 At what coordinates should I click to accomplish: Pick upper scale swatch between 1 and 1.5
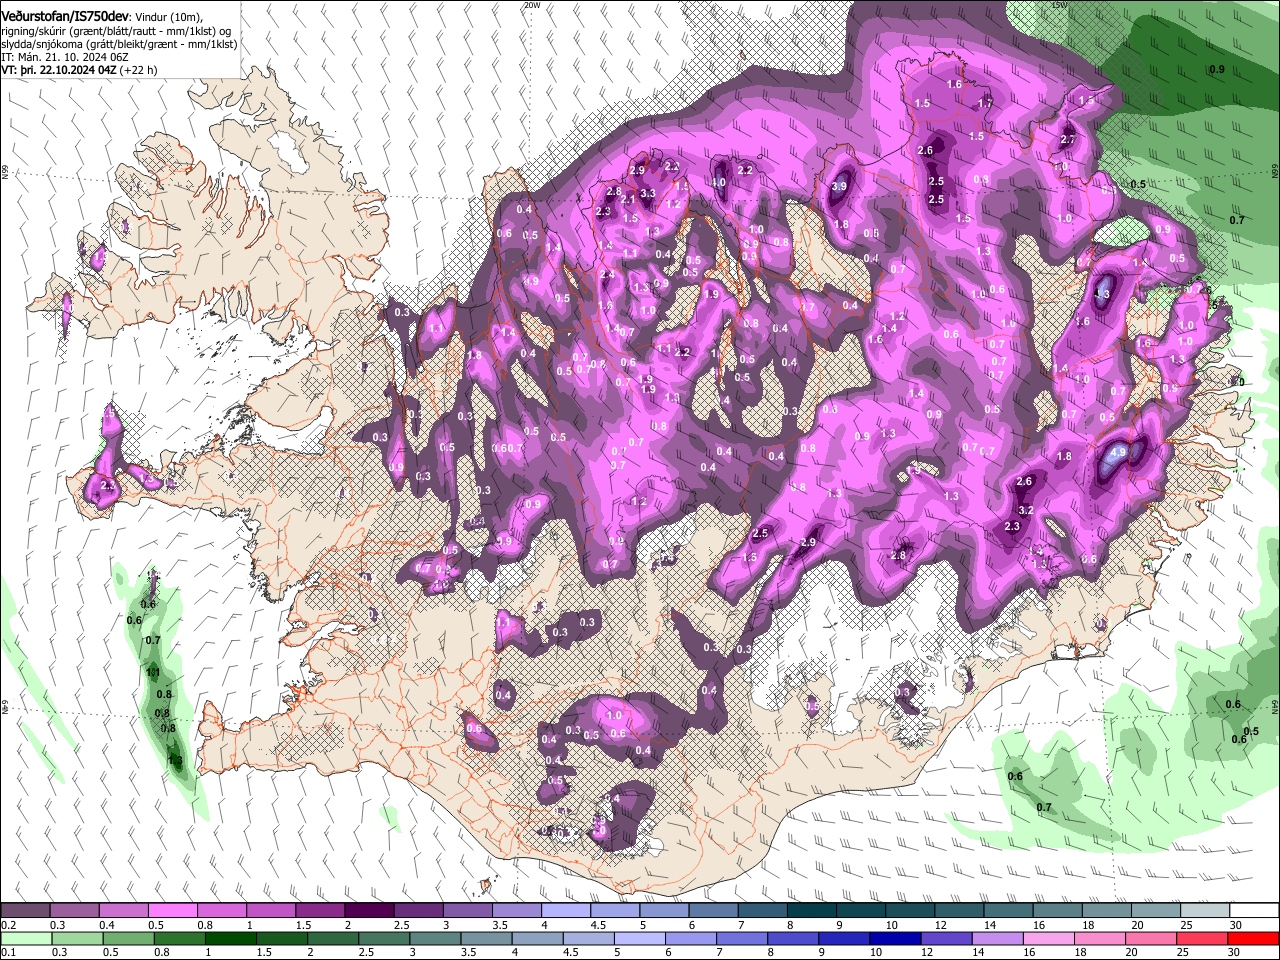pos(270,911)
